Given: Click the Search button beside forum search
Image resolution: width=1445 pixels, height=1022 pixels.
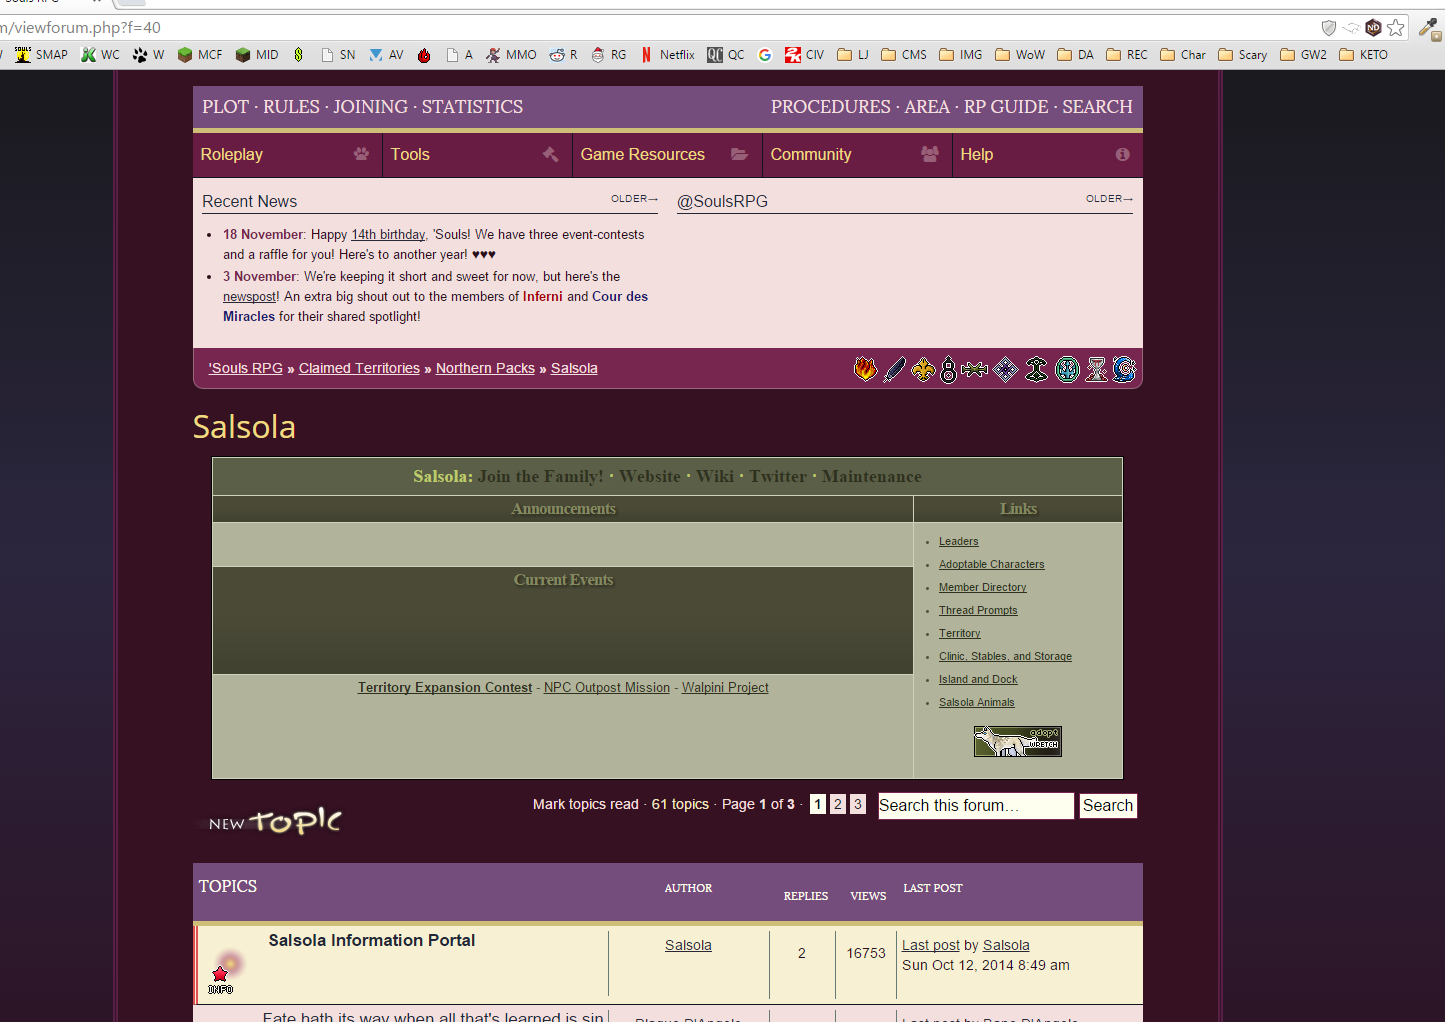Looking at the screenshot, I should (x=1107, y=806).
